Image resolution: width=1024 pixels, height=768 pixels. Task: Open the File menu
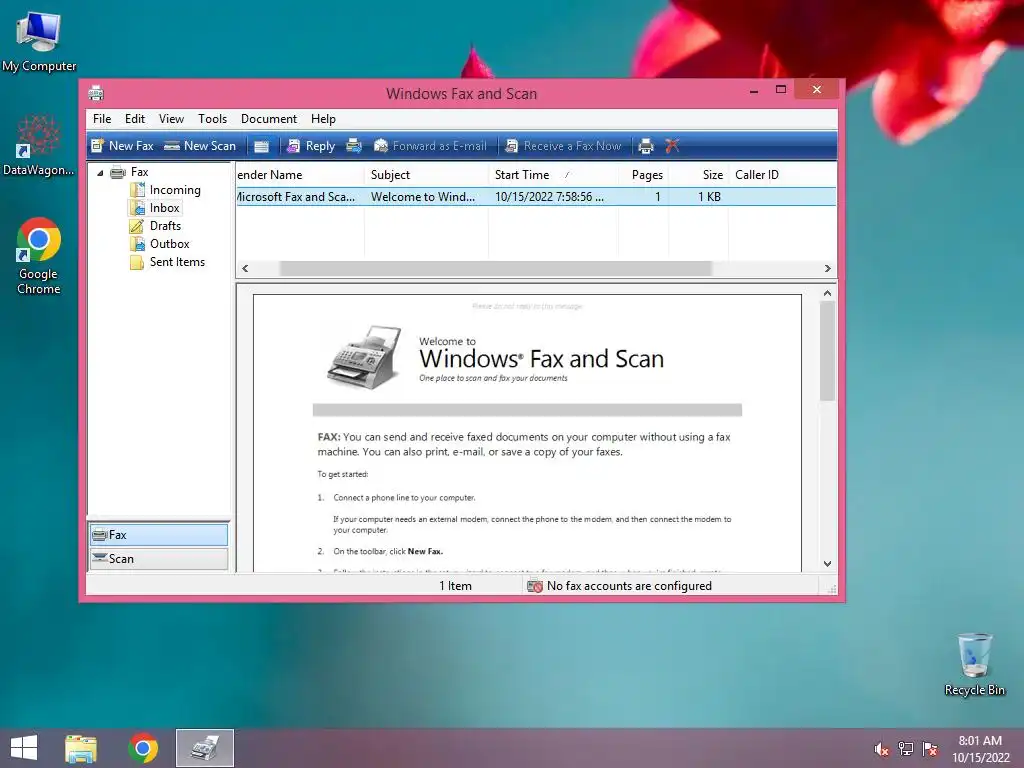pyautogui.click(x=102, y=119)
